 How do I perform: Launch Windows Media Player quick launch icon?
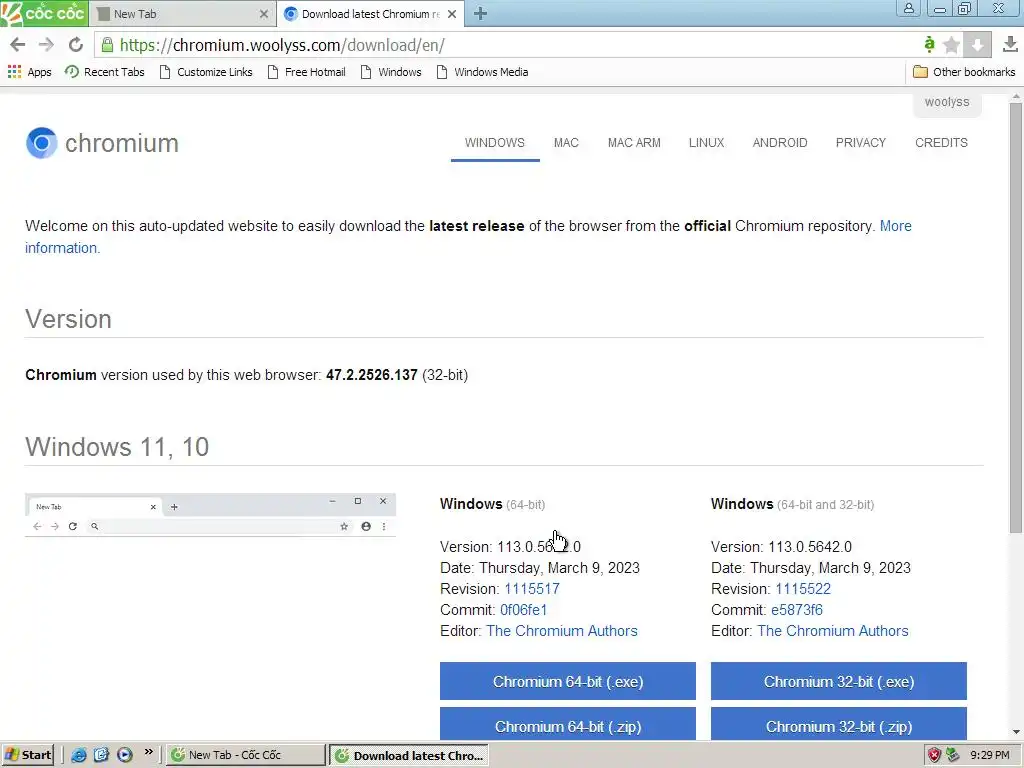click(x=125, y=755)
